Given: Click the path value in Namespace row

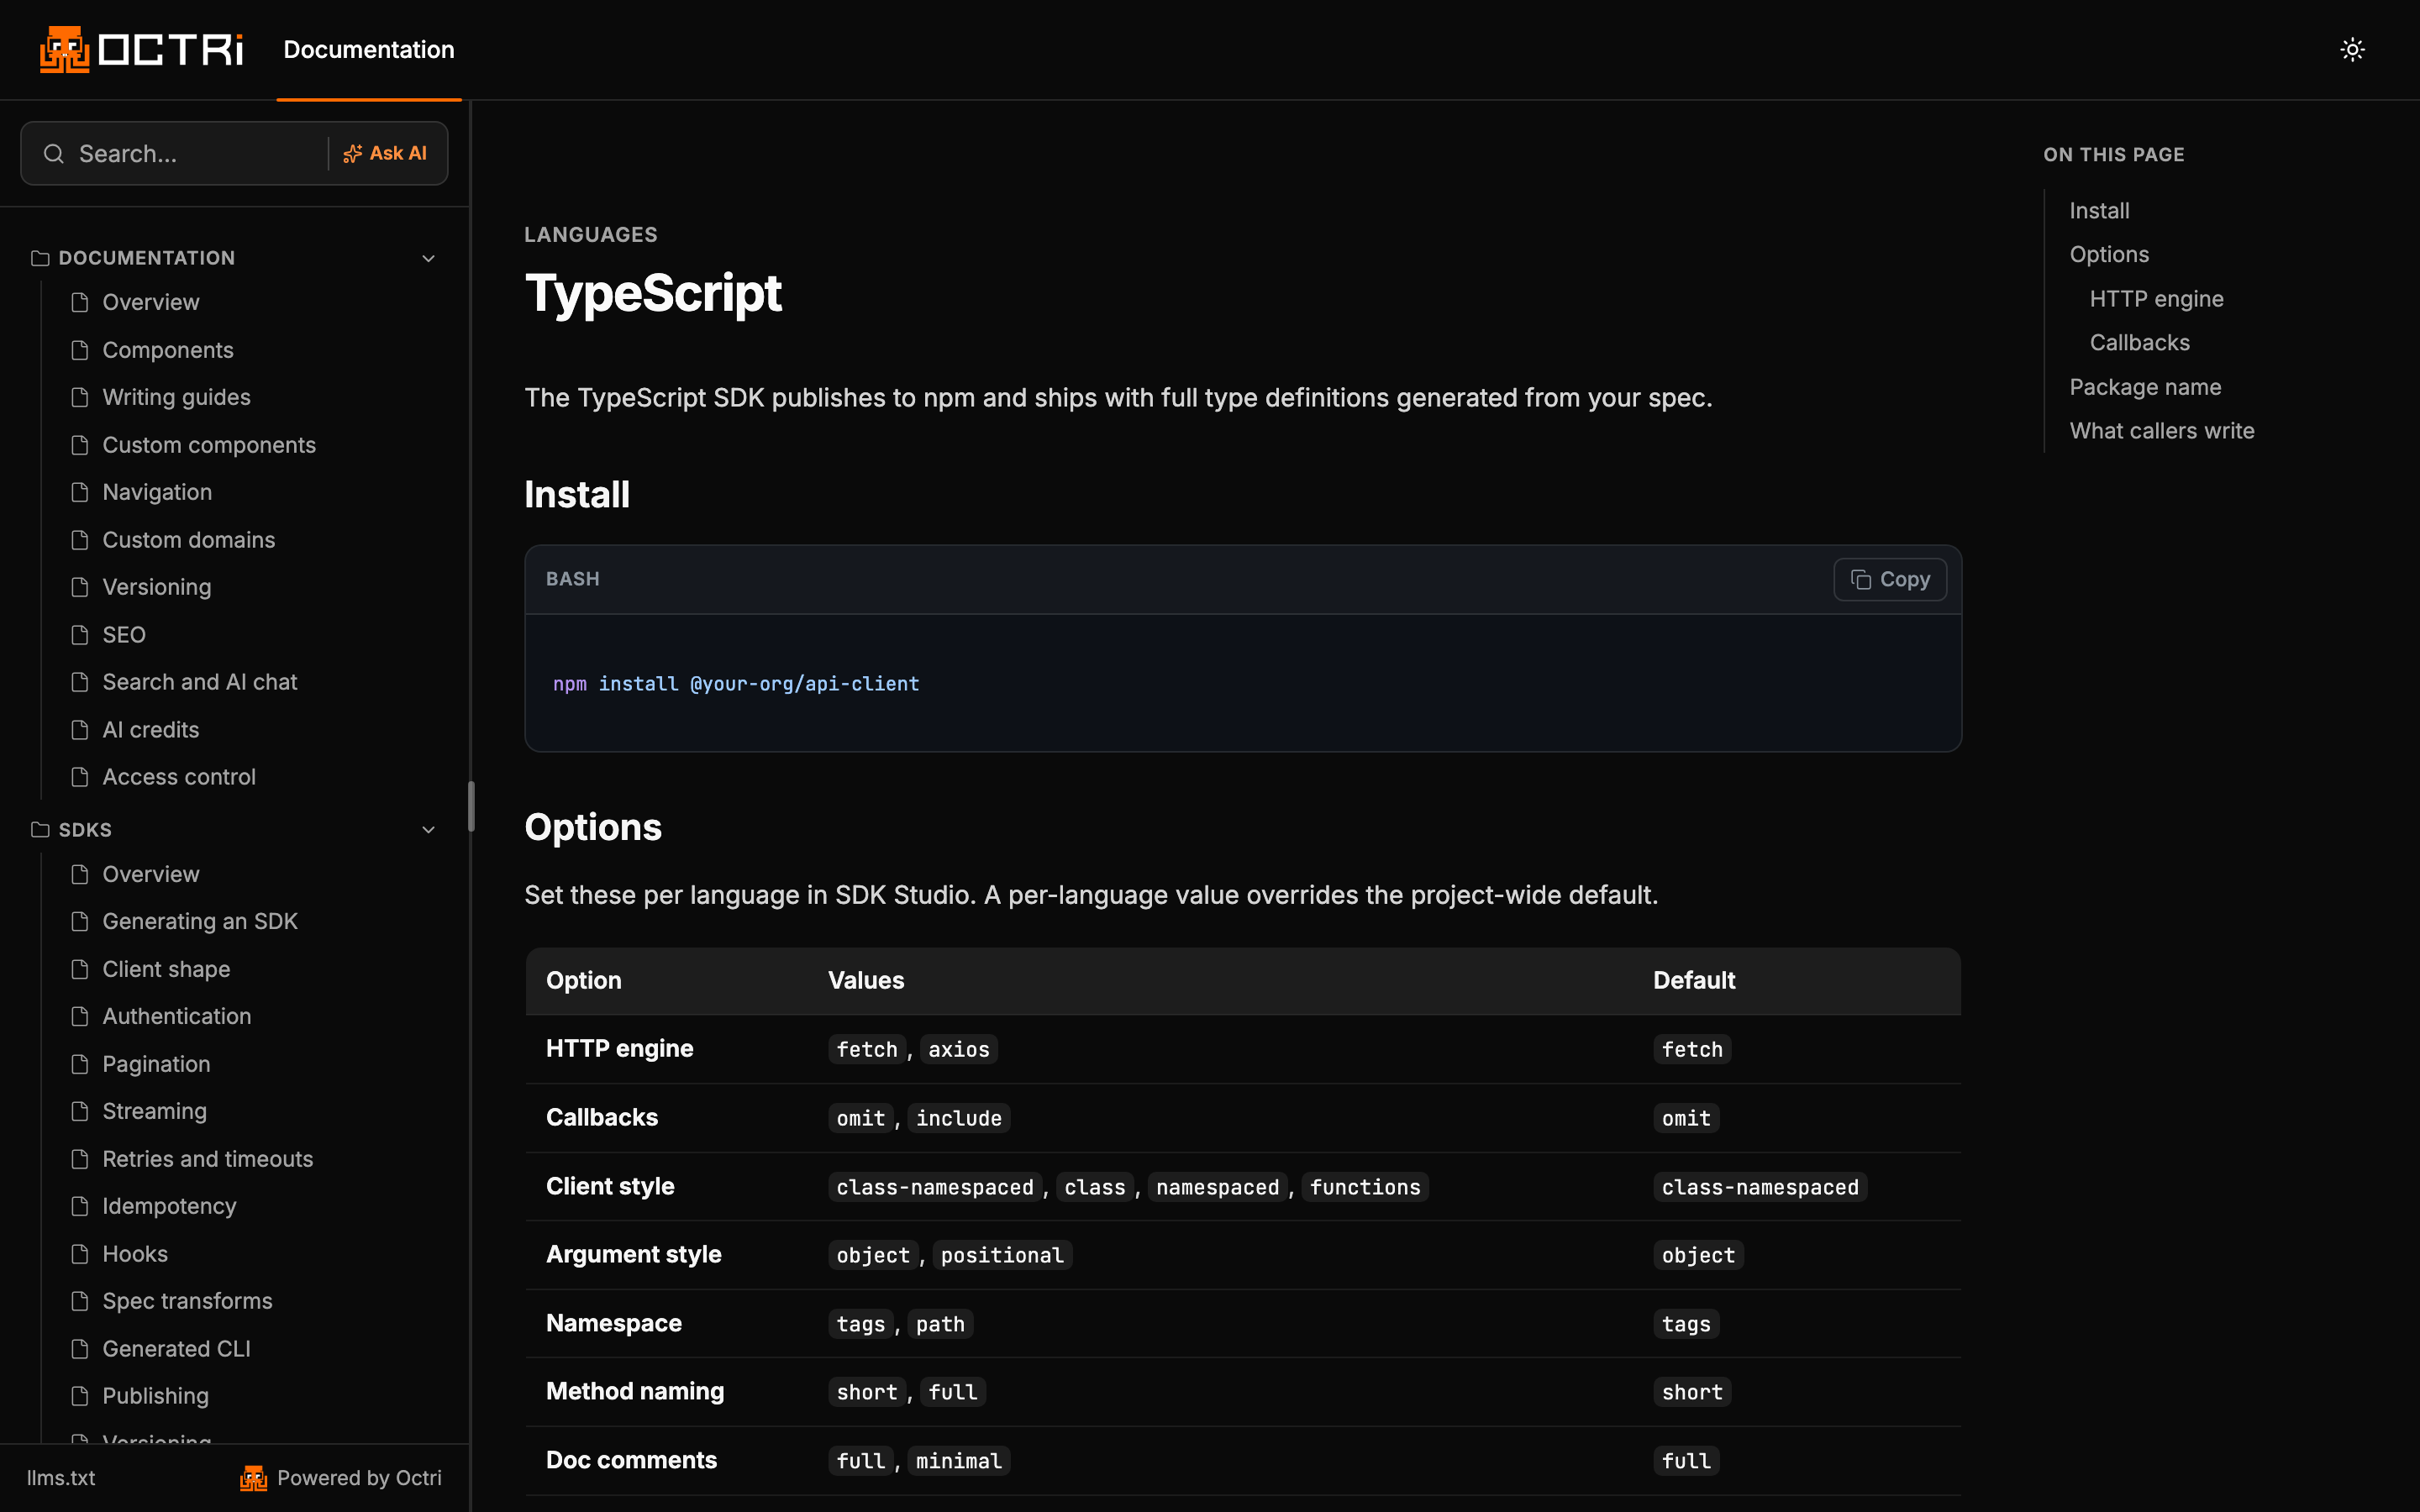Looking at the screenshot, I should [x=940, y=1324].
